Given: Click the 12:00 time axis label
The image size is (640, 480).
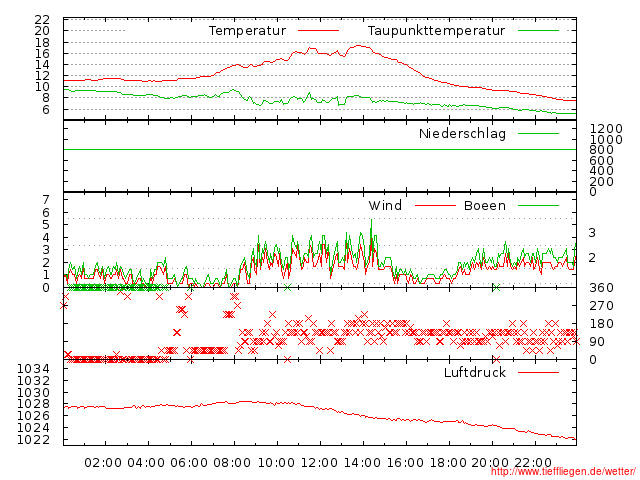Looking at the screenshot, I should (319, 463).
